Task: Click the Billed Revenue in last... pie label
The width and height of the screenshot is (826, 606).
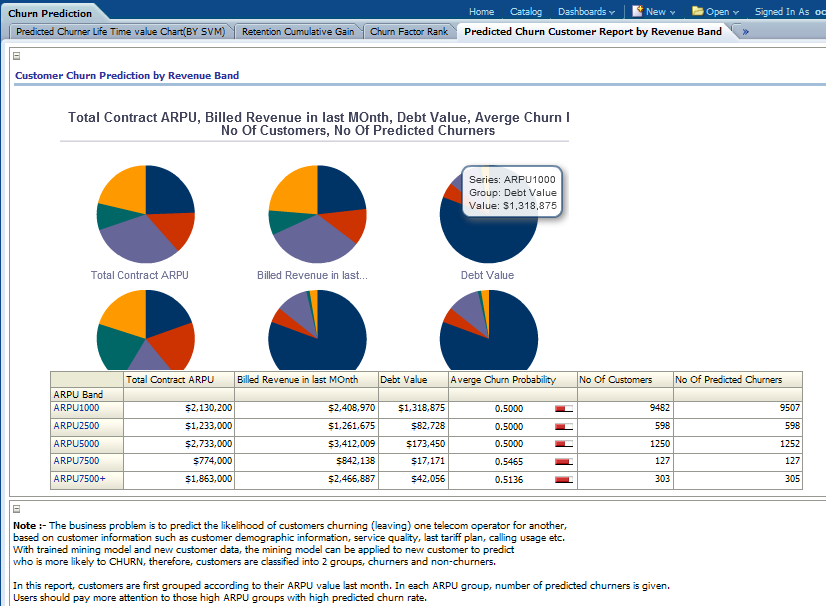Action: 312,275
